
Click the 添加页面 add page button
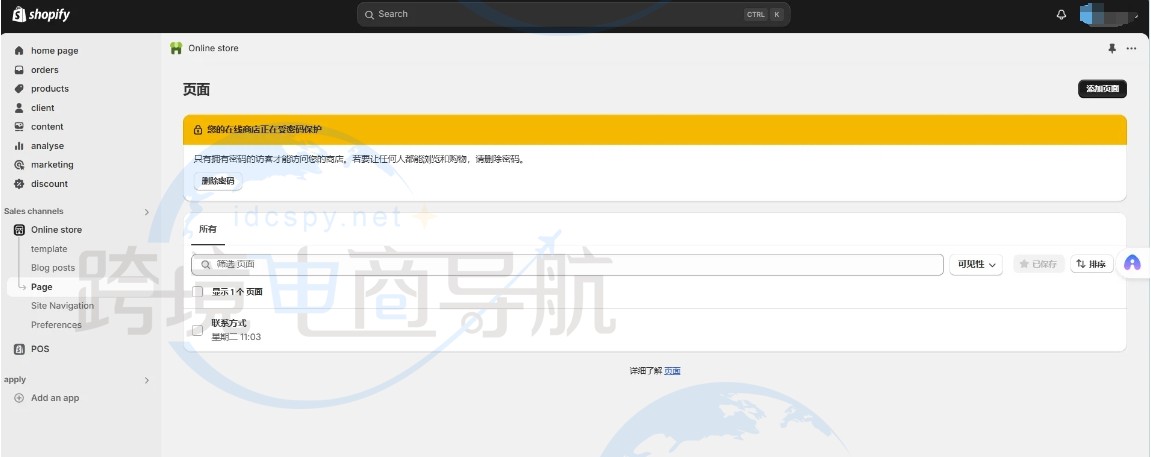click(x=1102, y=89)
